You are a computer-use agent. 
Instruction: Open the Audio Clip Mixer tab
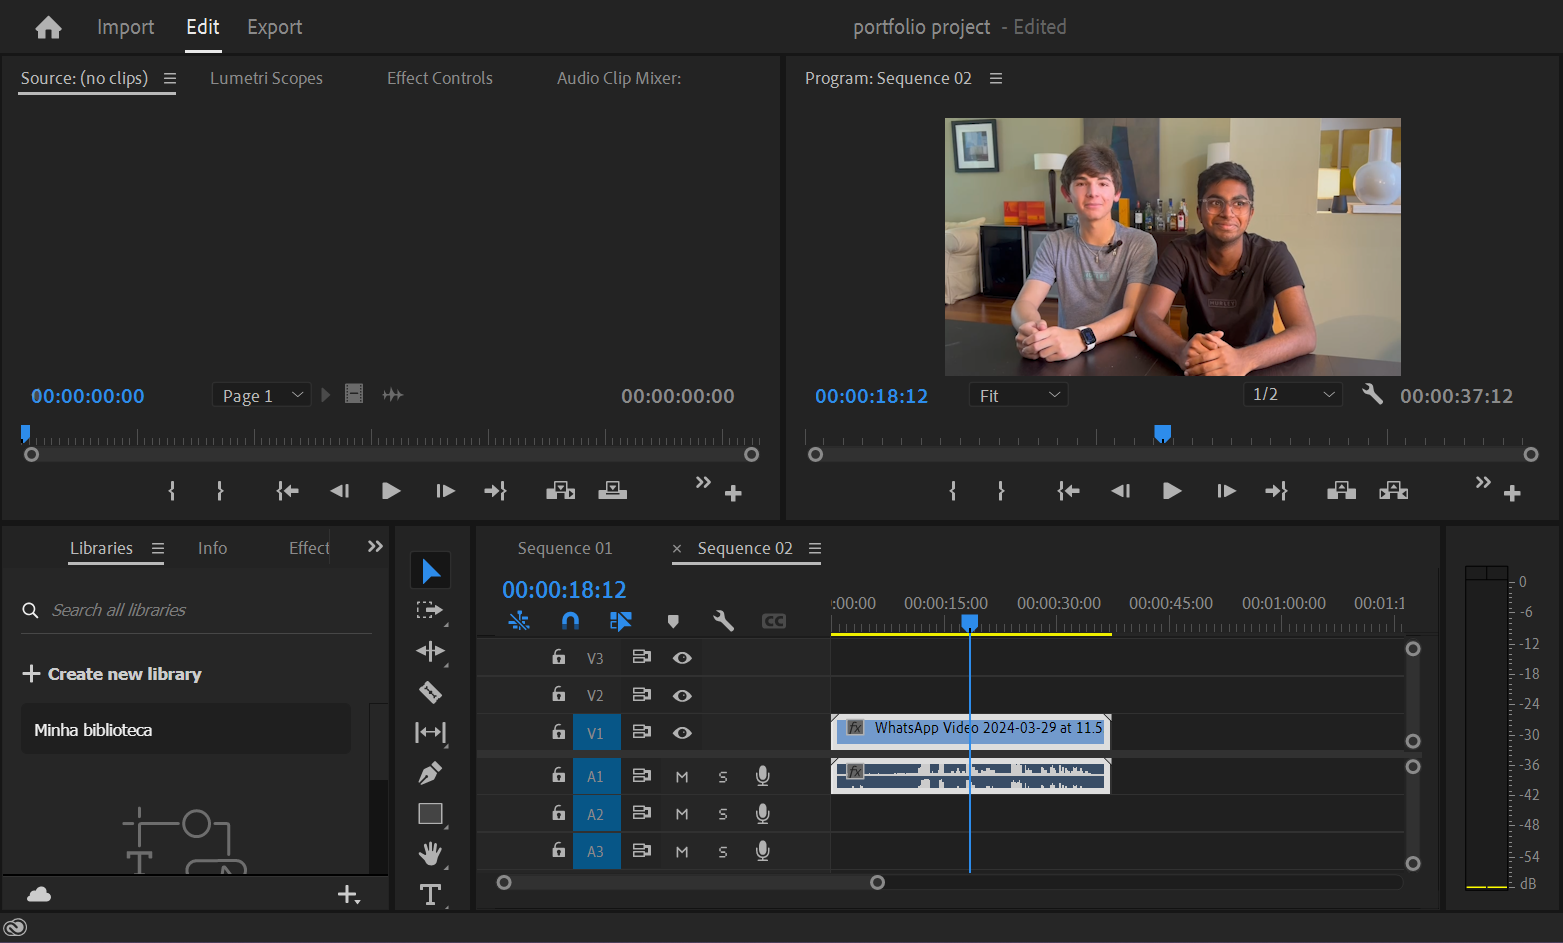(x=619, y=78)
